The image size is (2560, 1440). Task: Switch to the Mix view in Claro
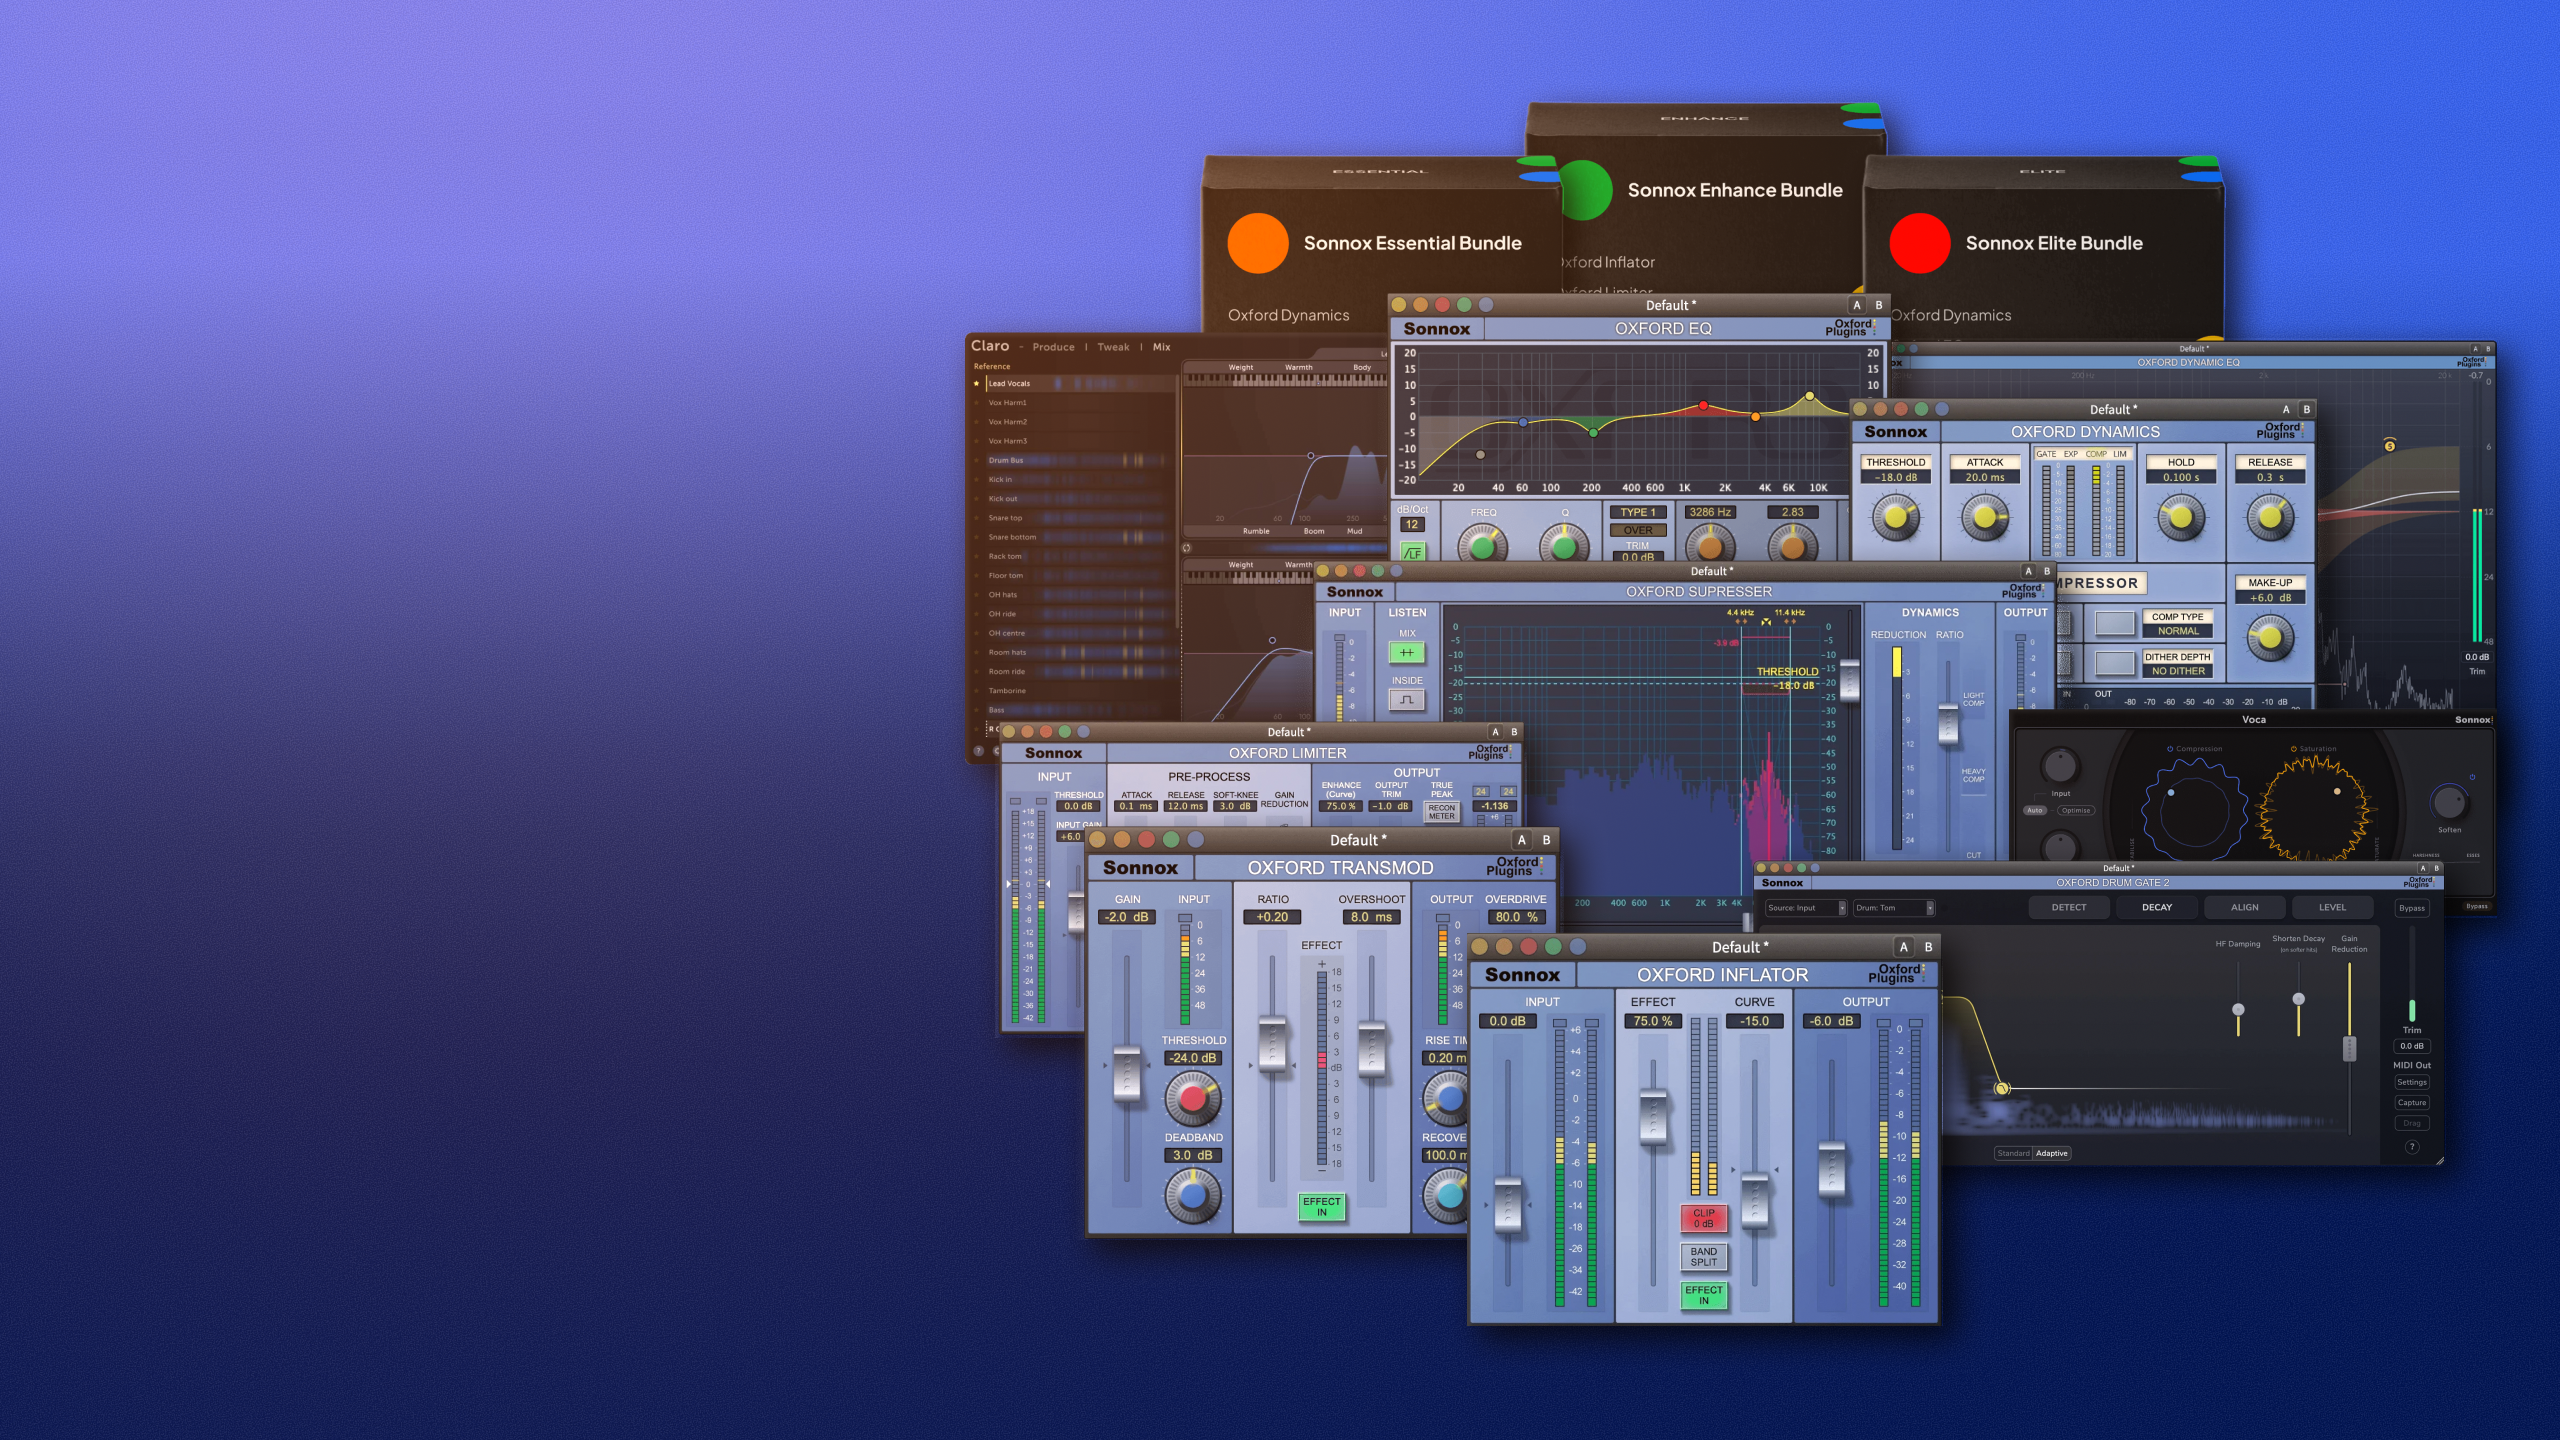(1161, 347)
